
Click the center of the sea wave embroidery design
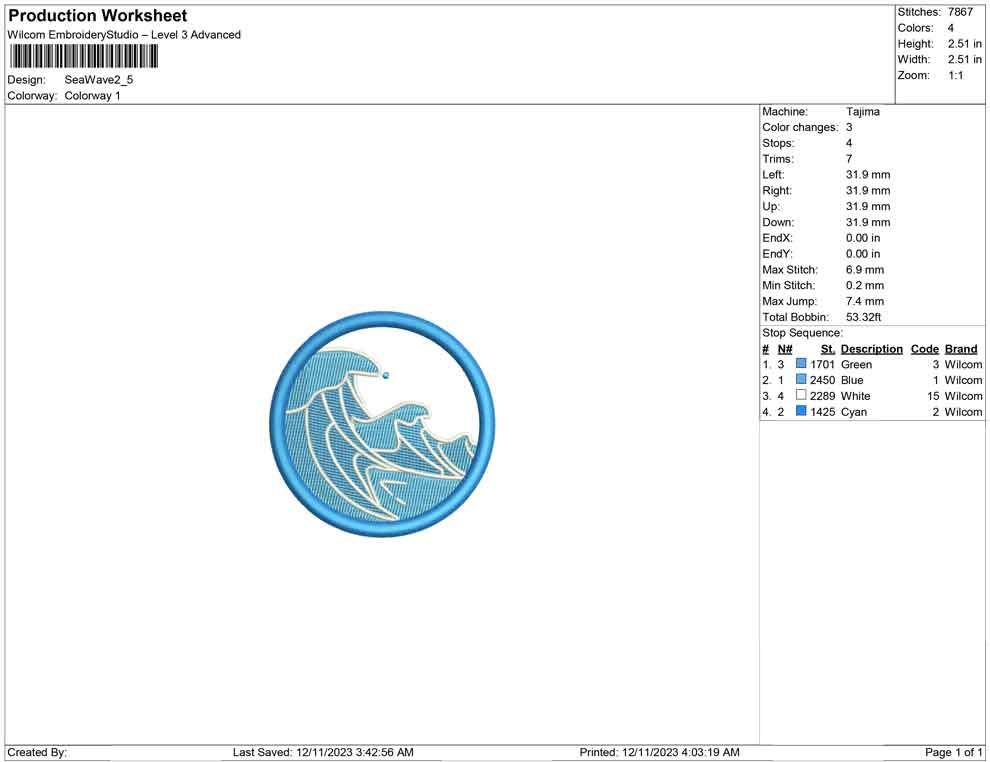tap(382, 423)
